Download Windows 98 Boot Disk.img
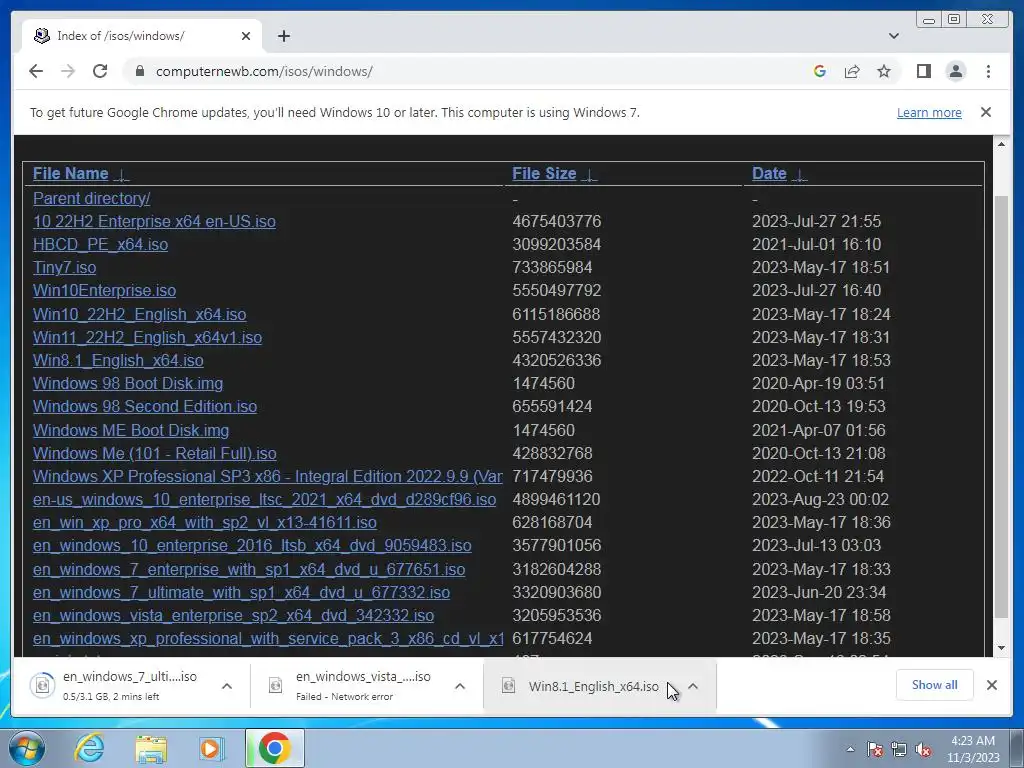 tap(128, 383)
